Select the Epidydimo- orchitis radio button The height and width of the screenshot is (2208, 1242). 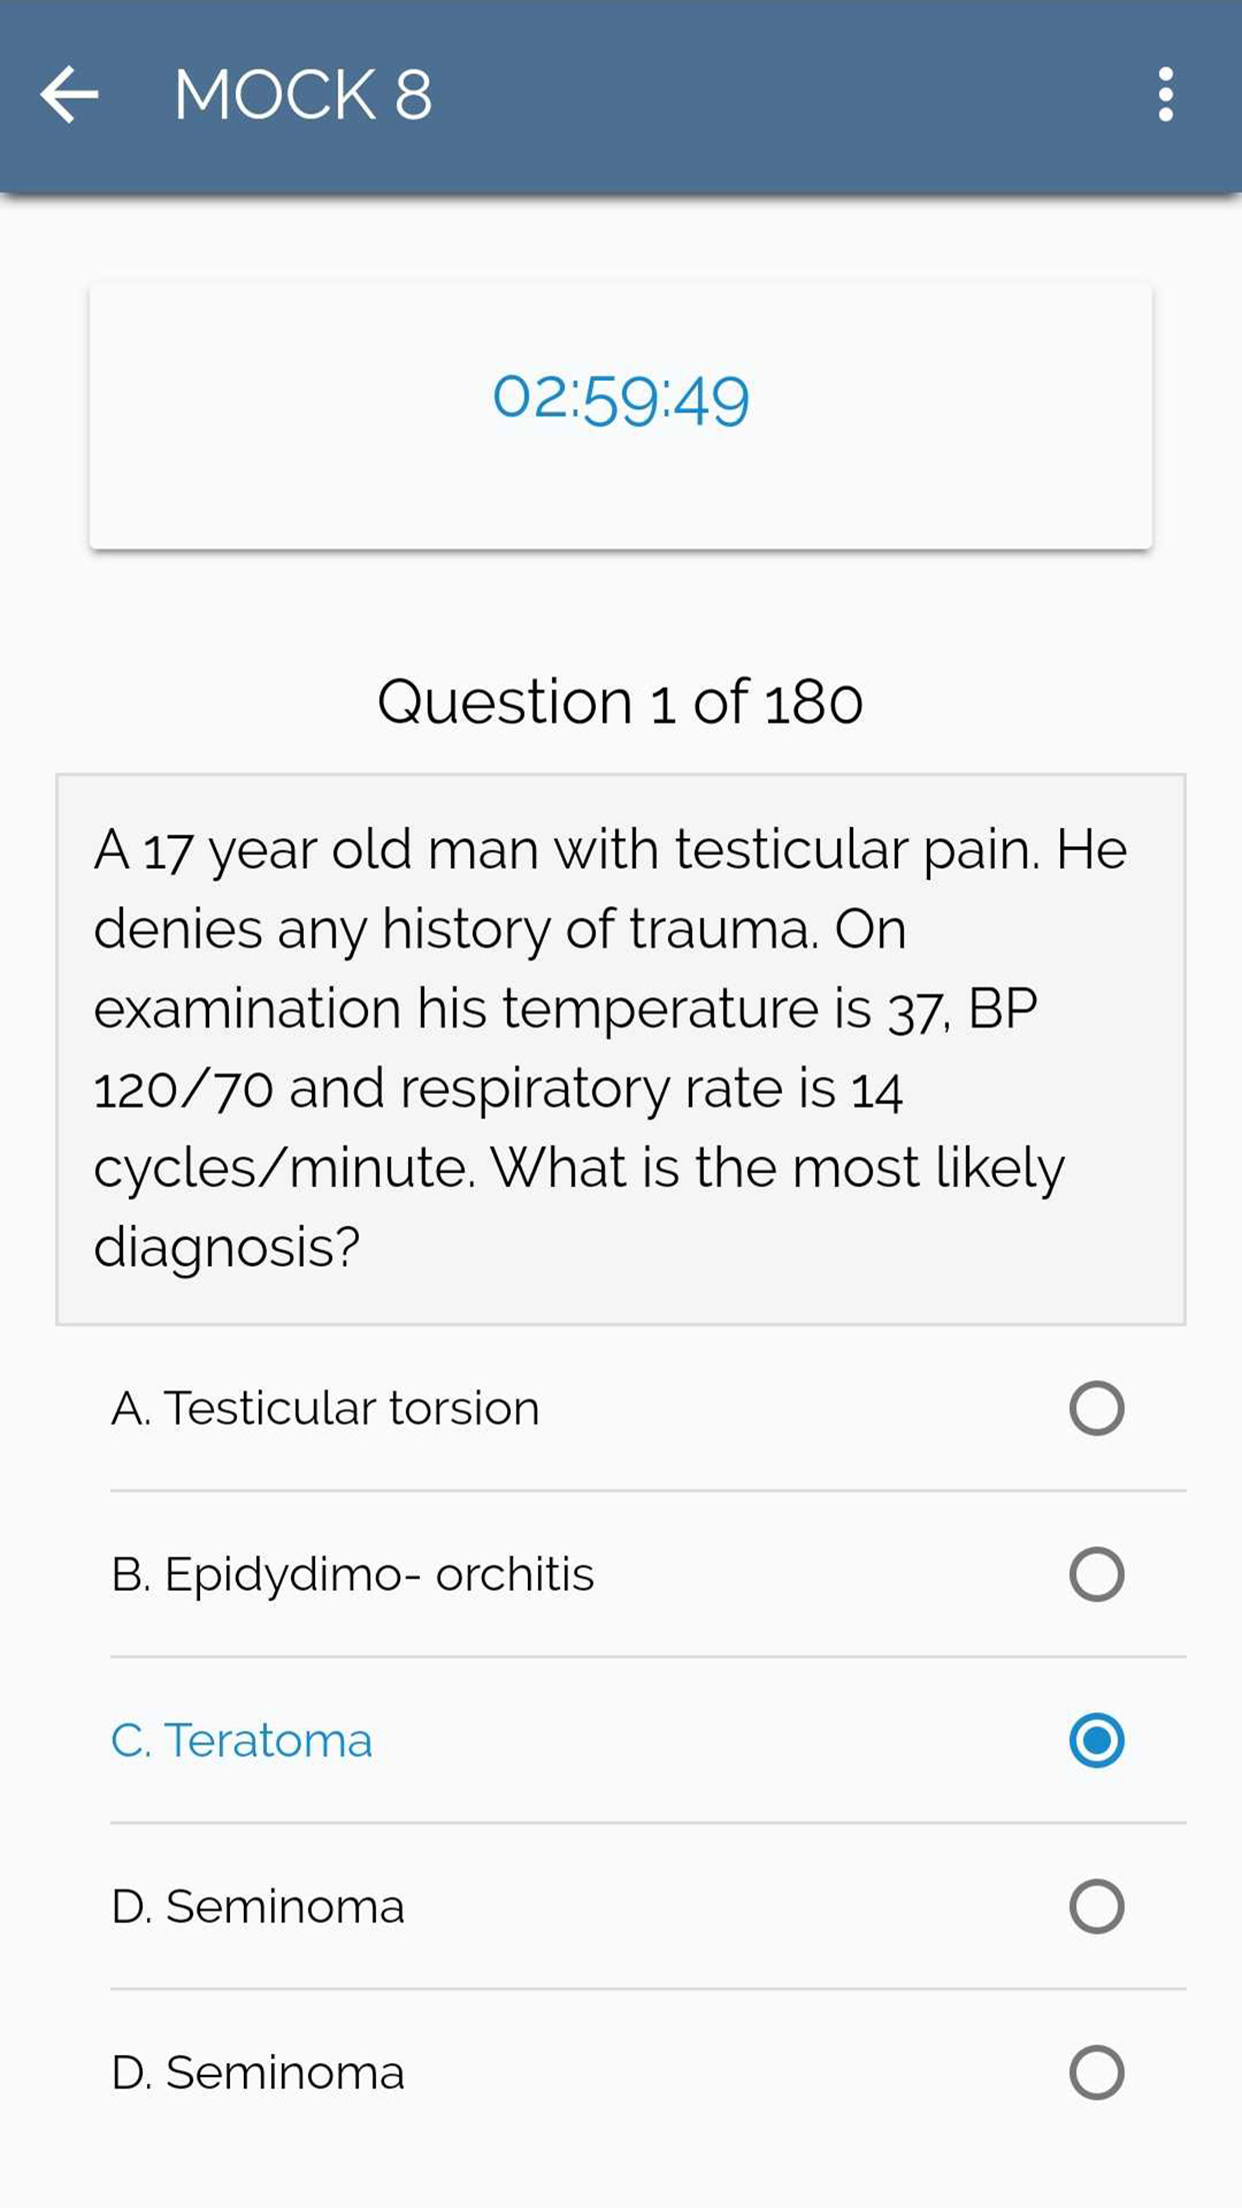point(1096,1574)
